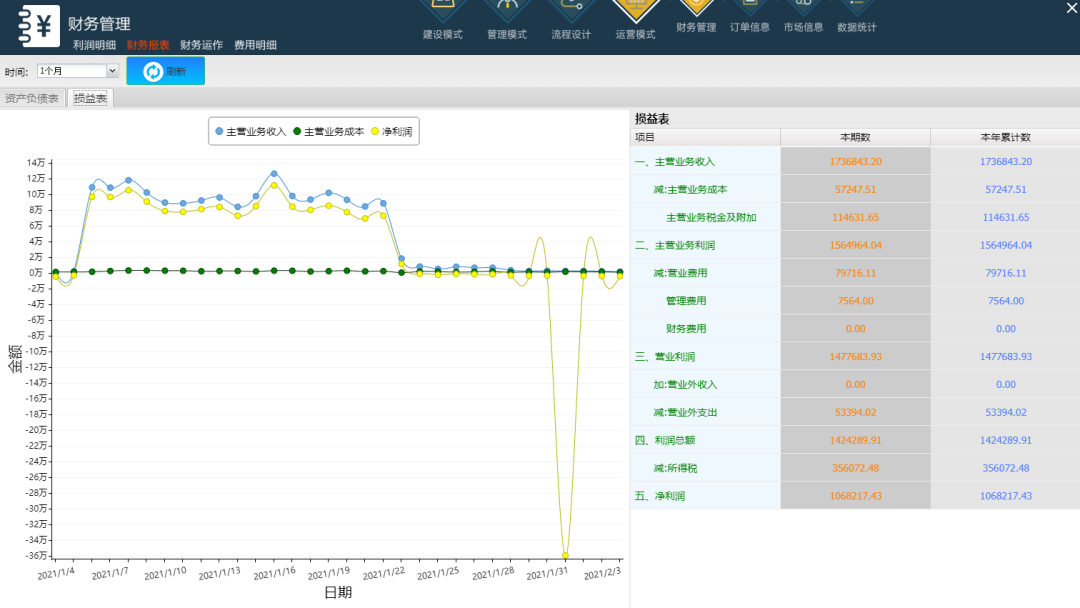Viewport: 1080px width, 608px height.
Task: Click orange value 114631.65
Action: coord(855,217)
